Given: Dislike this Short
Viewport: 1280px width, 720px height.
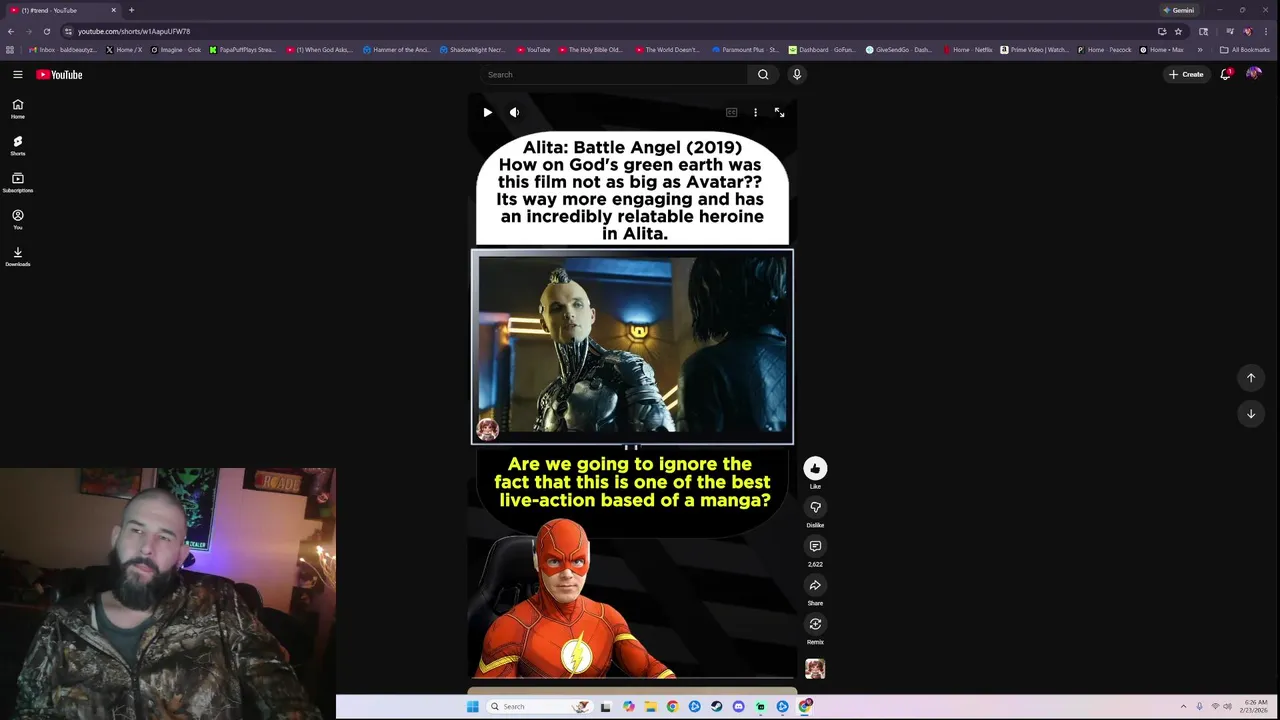Looking at the screenshot, I should [815, 507].
